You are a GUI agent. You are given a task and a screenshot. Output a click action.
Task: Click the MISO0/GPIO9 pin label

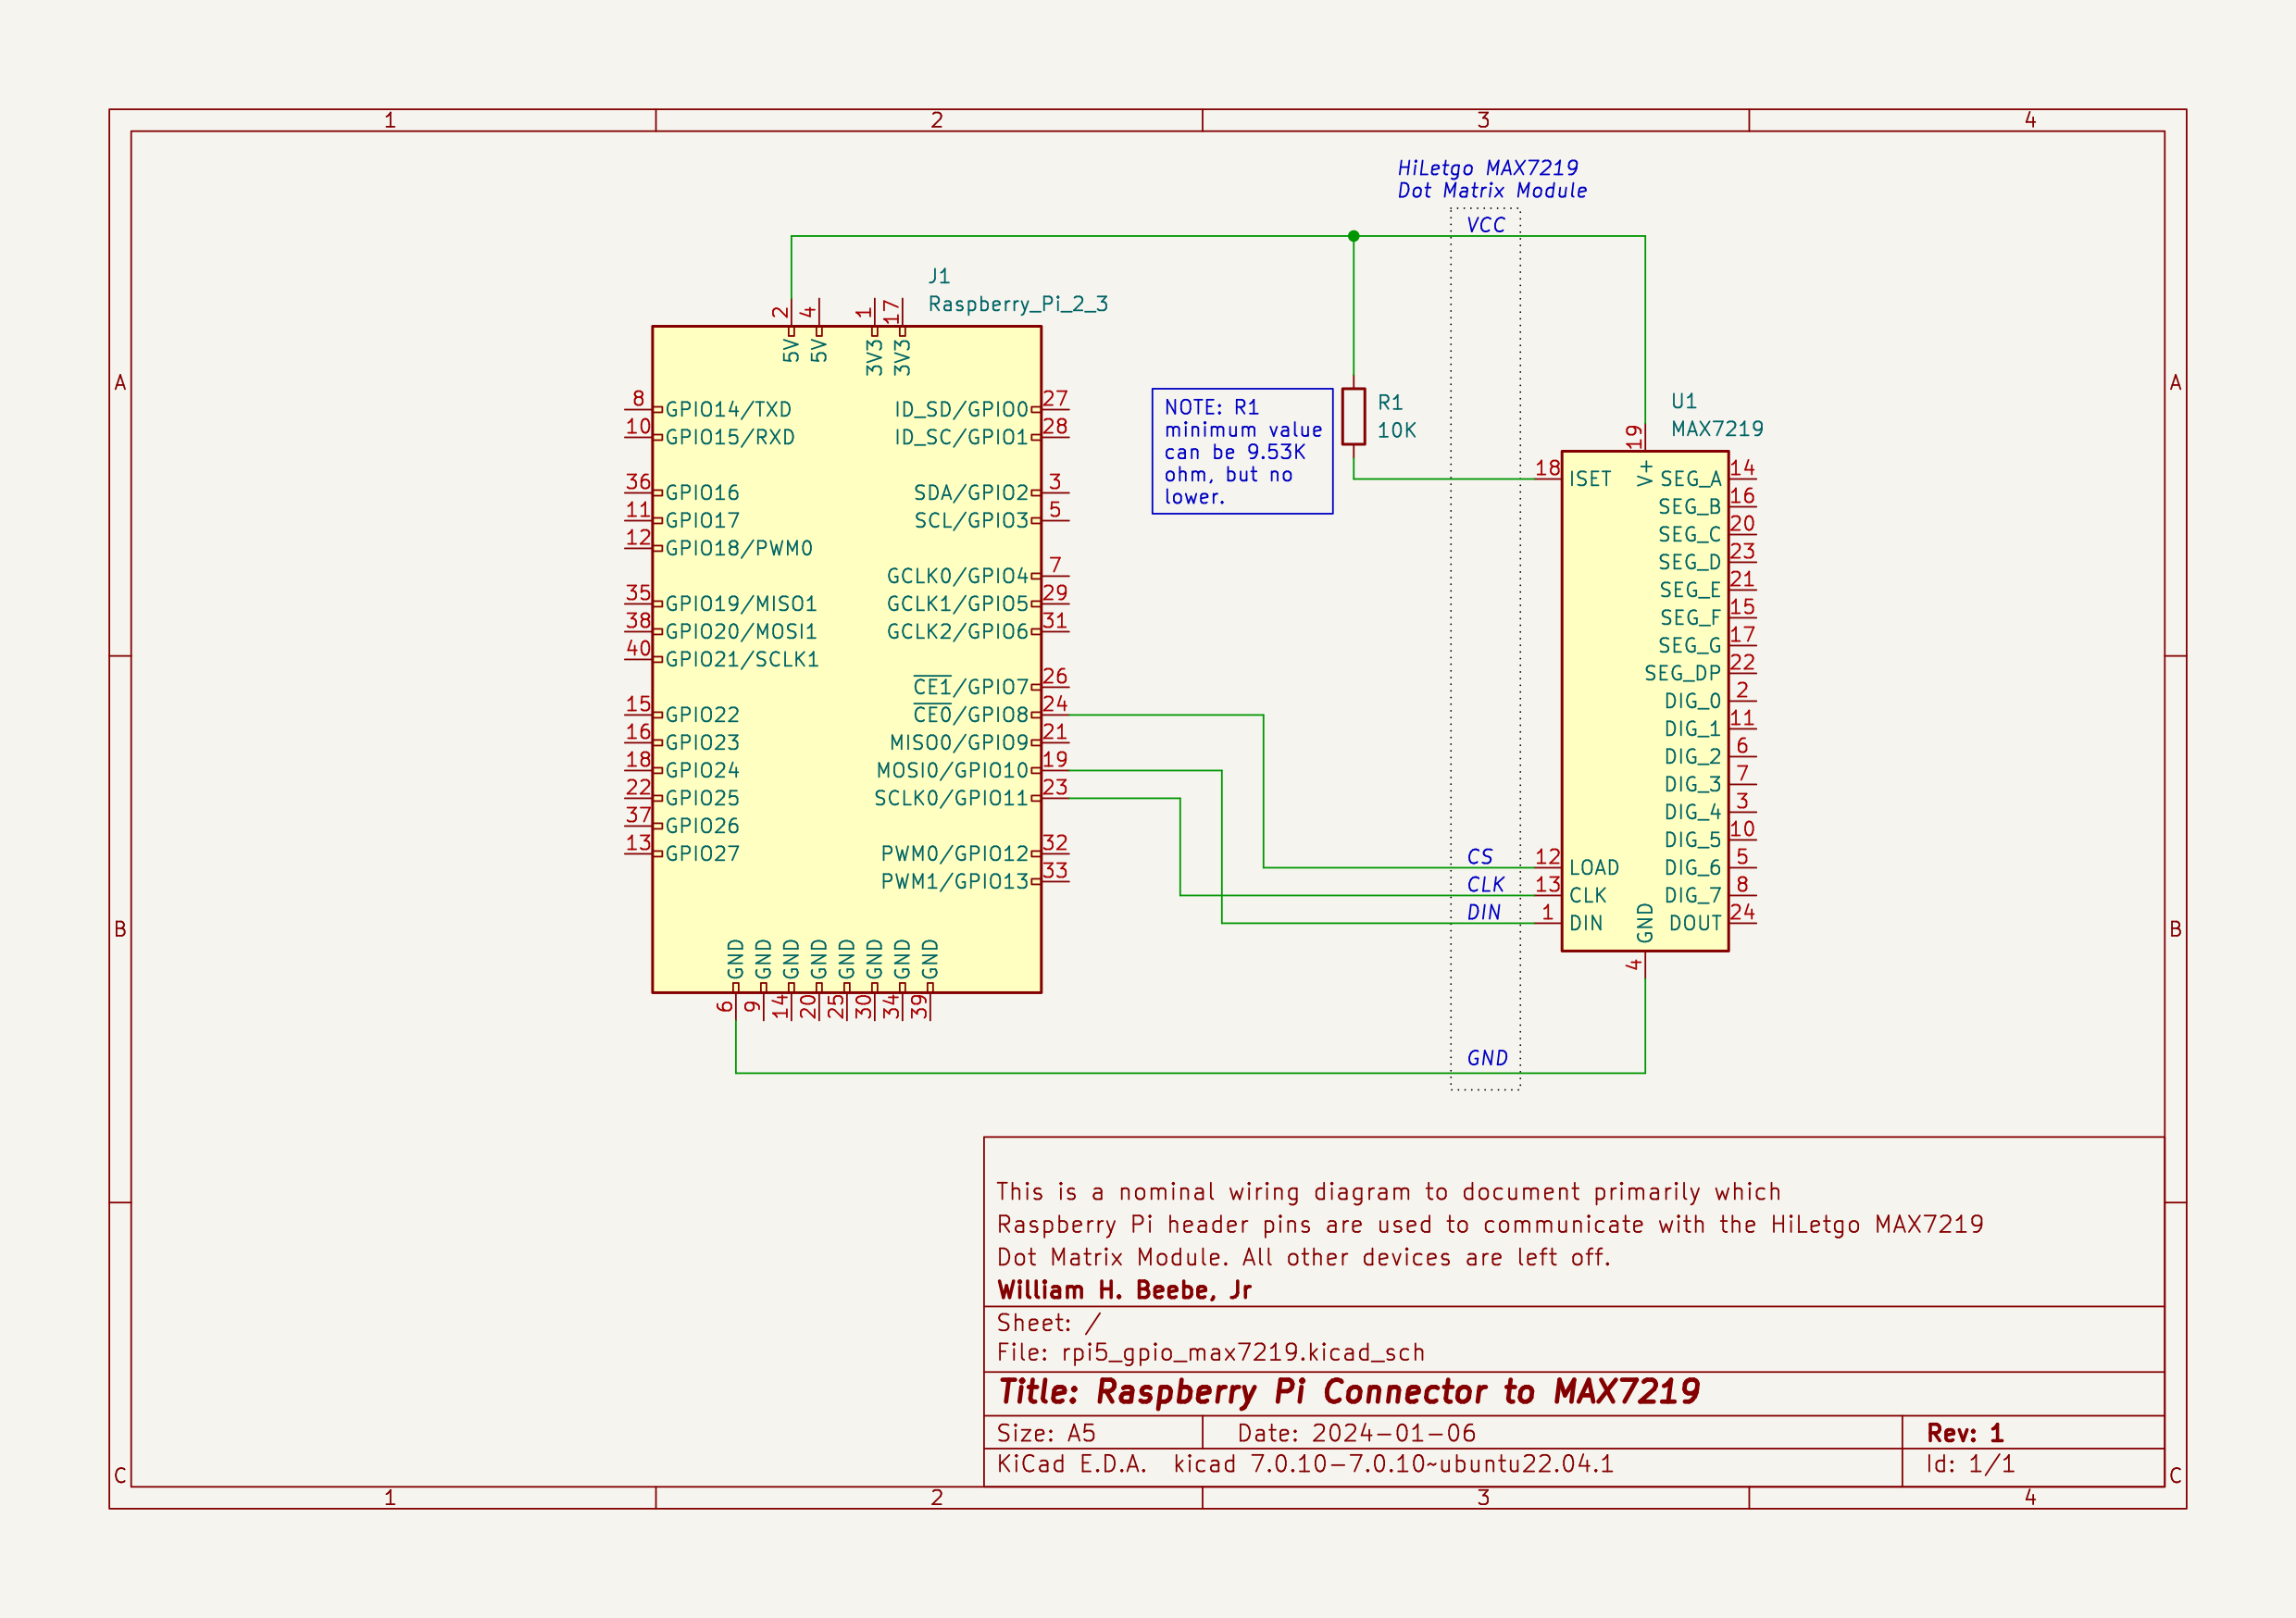[959, 743]
